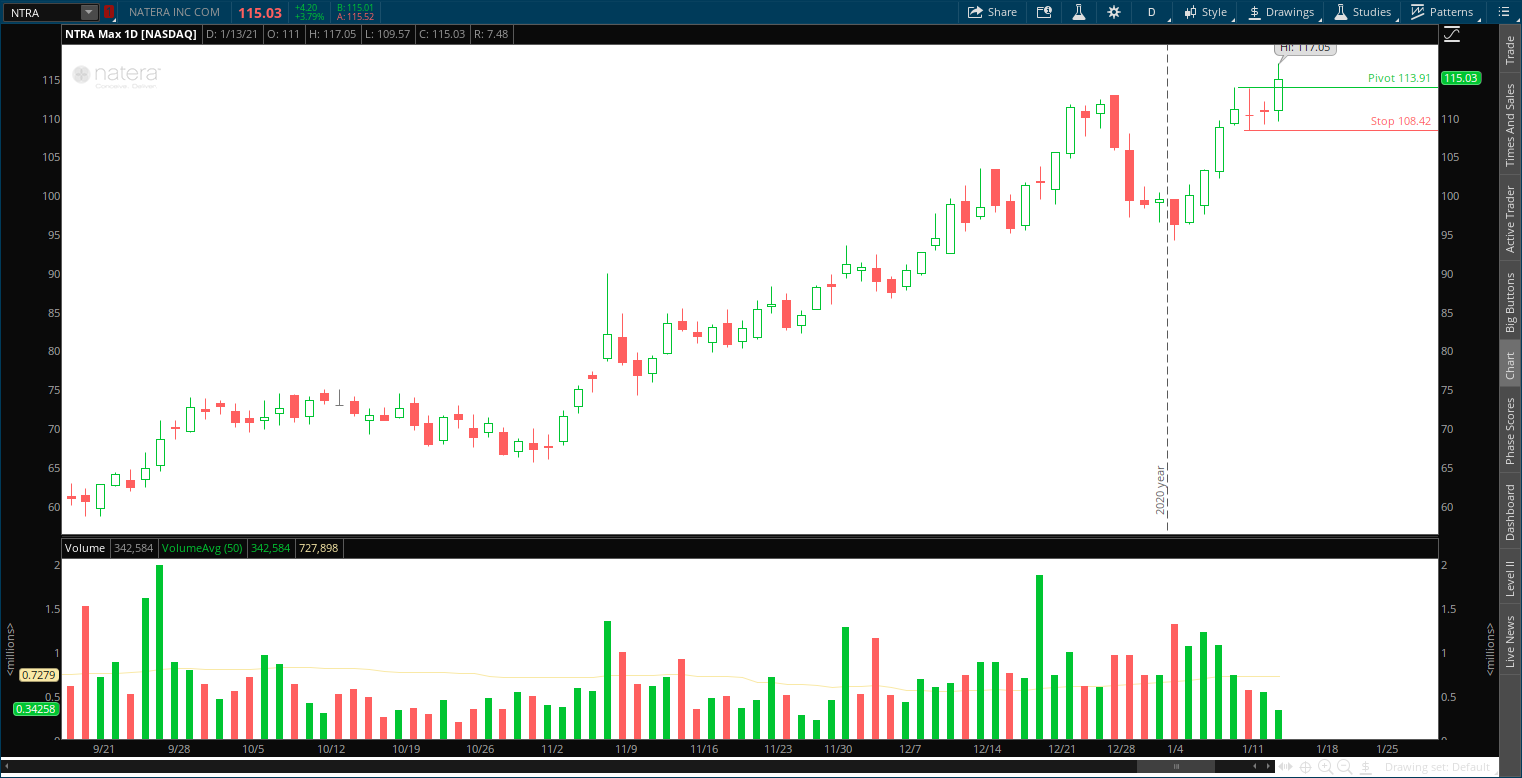Click the Share export icon
The image size is (1522, 778).
(x=975, y=12)
